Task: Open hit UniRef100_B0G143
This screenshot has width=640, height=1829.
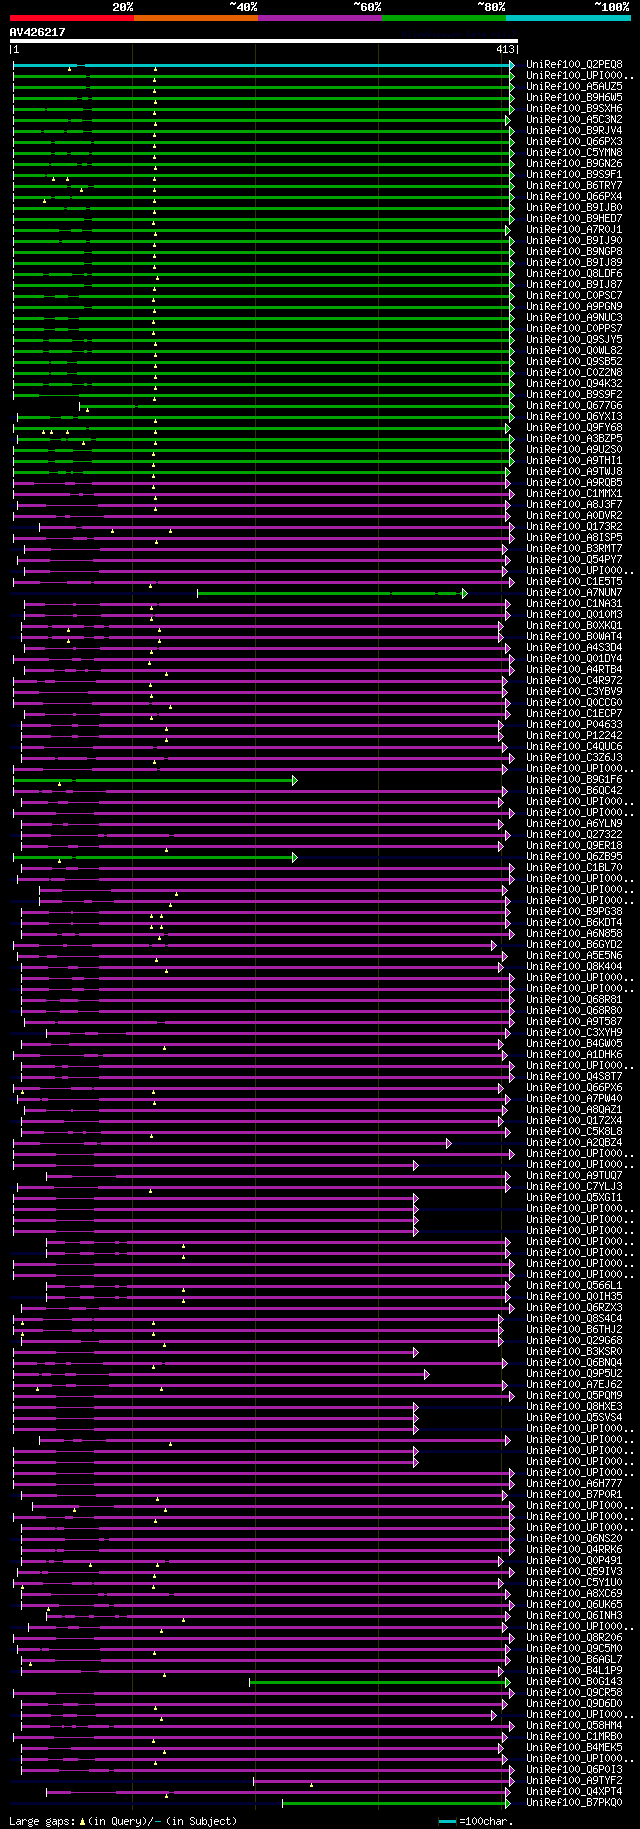Action: (574, 1681)
